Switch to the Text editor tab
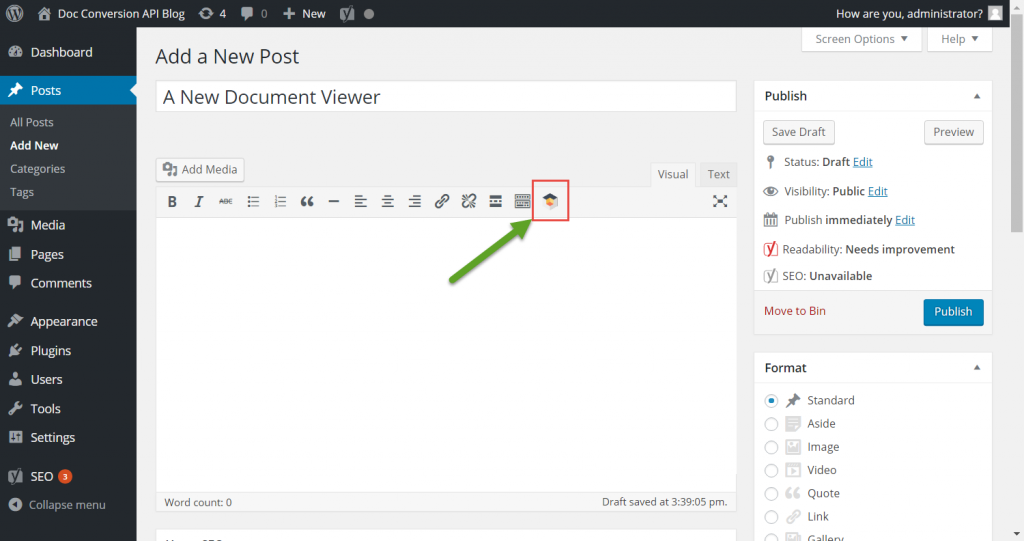This screenshot has width=1024, height=541. (718, 174)
